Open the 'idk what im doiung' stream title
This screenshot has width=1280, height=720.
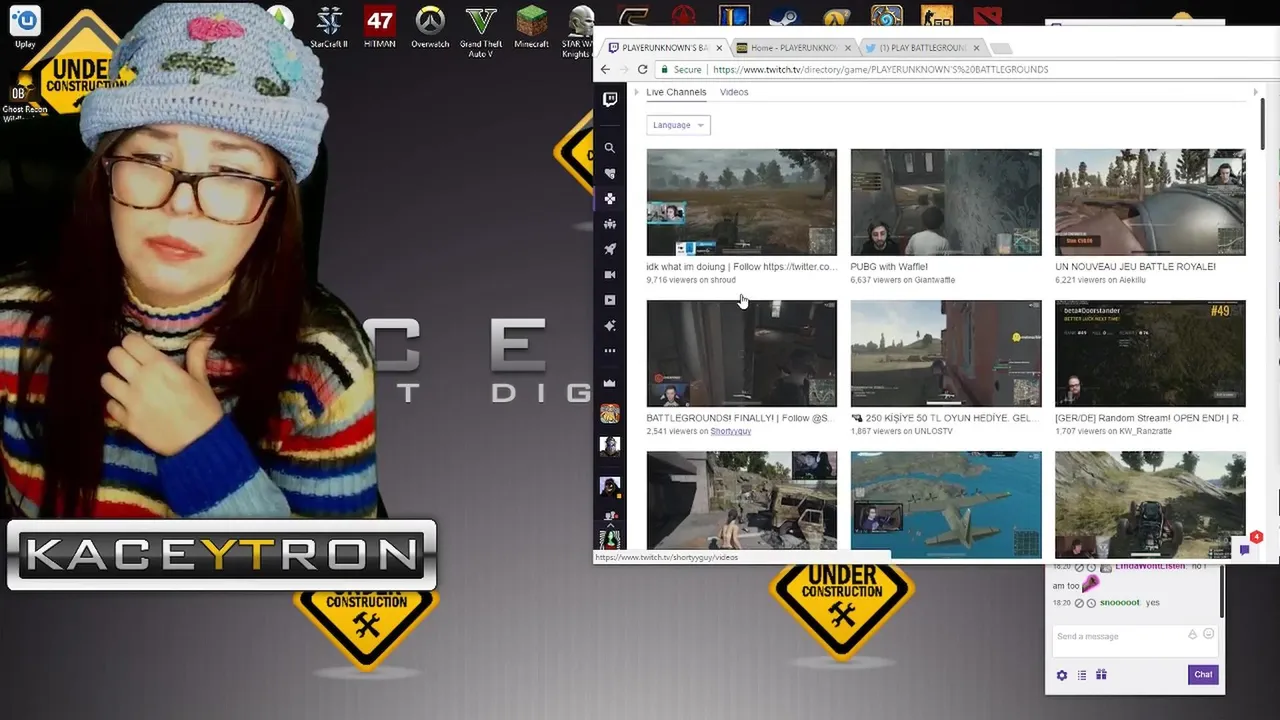pos(741,267)
